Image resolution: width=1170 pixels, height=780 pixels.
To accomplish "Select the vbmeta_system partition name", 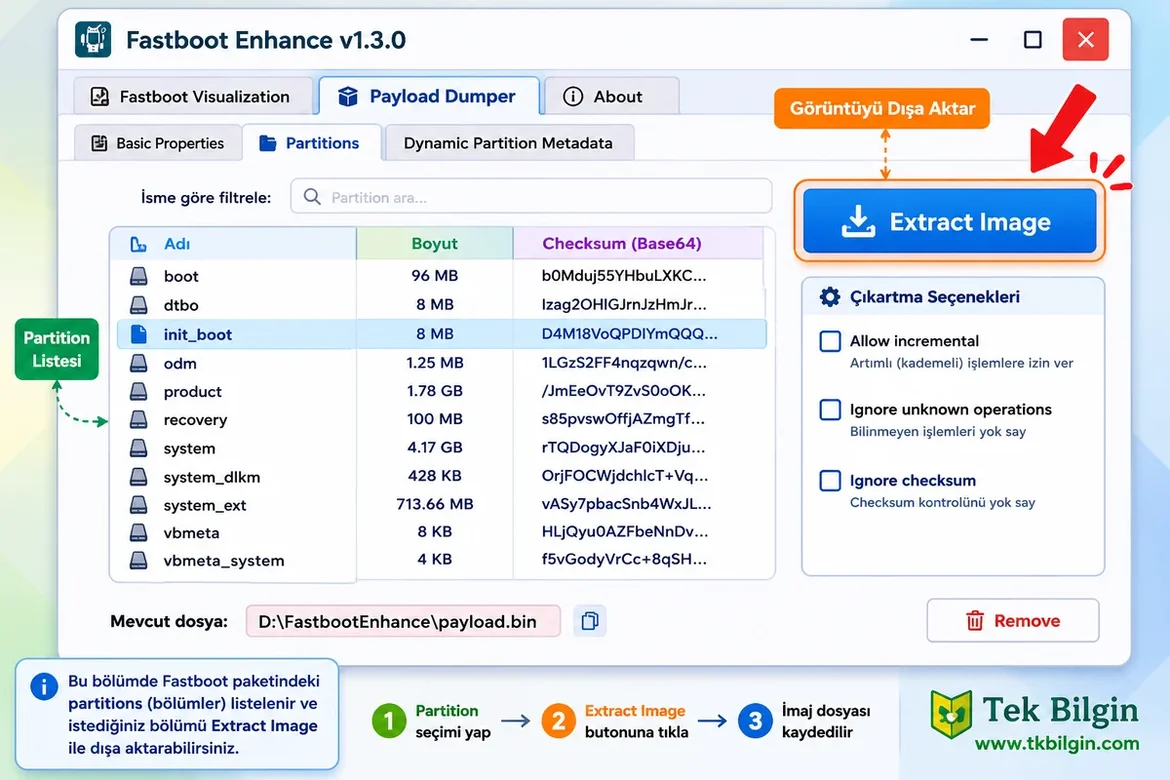I will coord(224,561).
